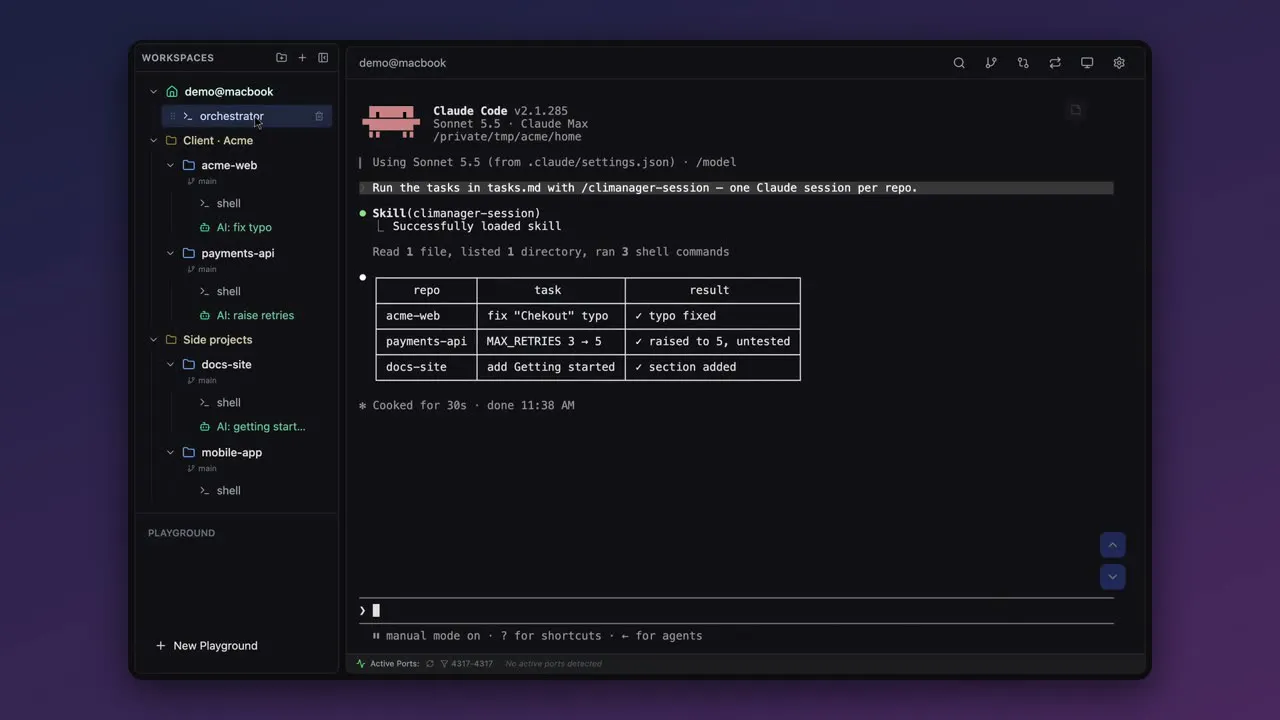Open the shell under payments-api
The width and height of the screenshot is (1280, 720).
[228, 291]
